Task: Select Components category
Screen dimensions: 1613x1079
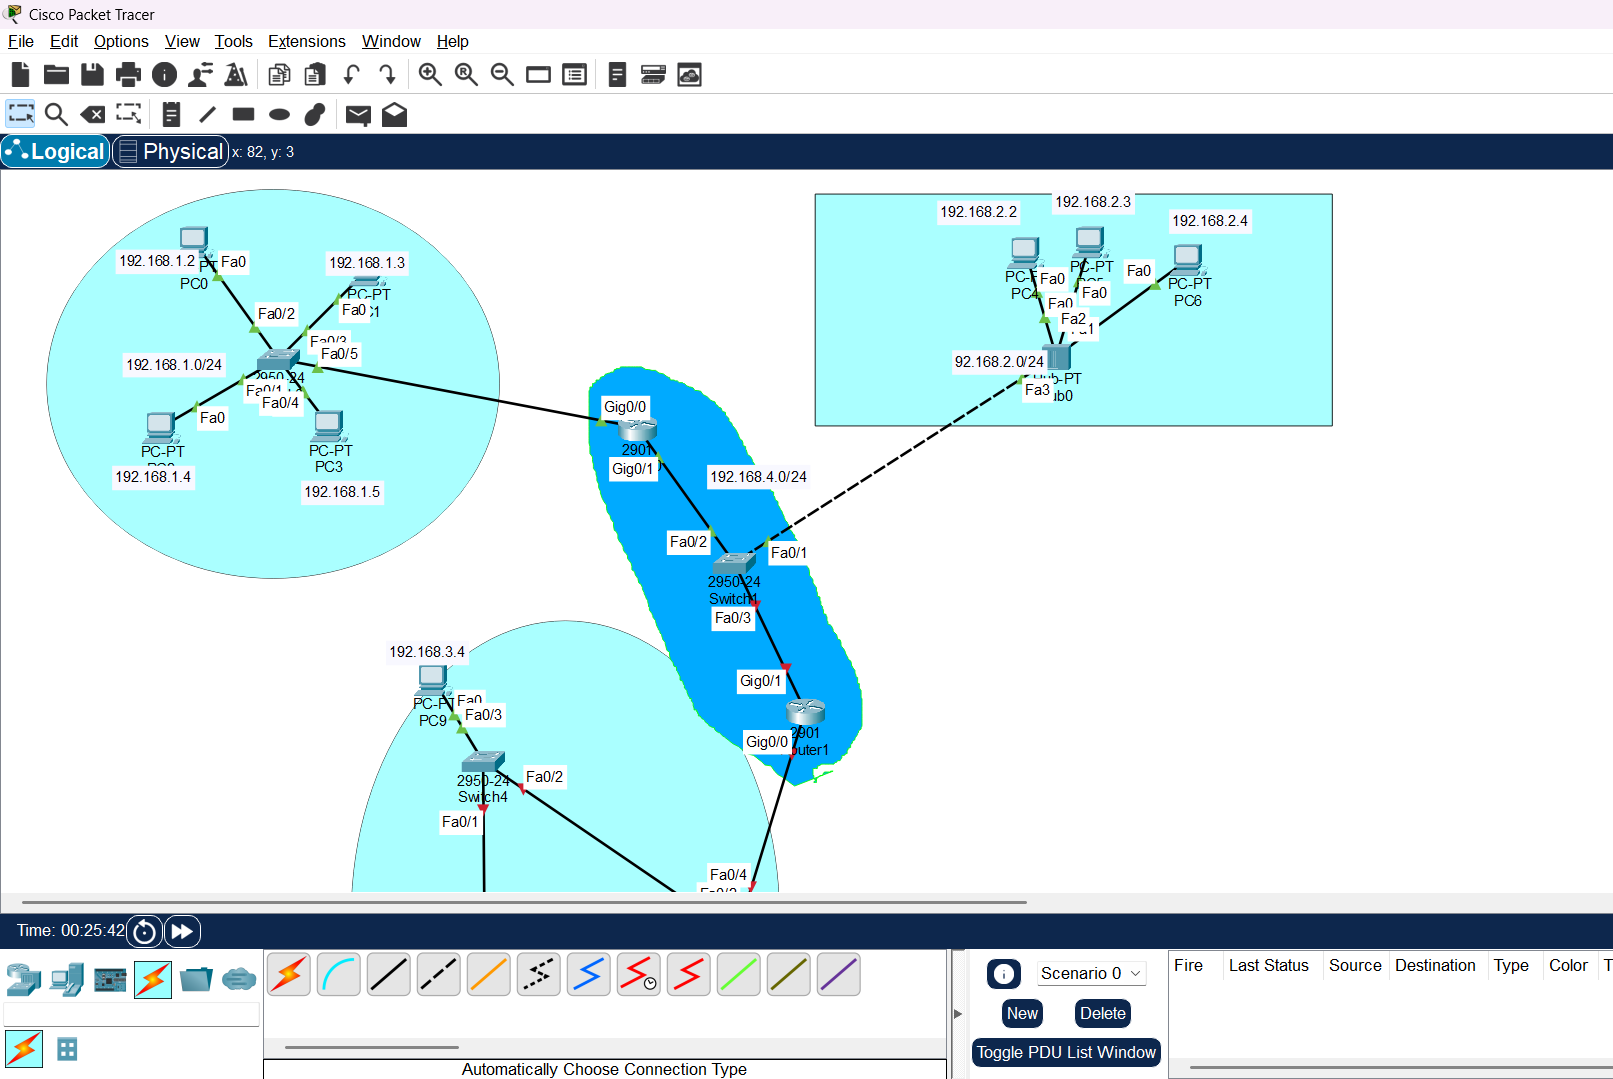Action: coord(110,979)
